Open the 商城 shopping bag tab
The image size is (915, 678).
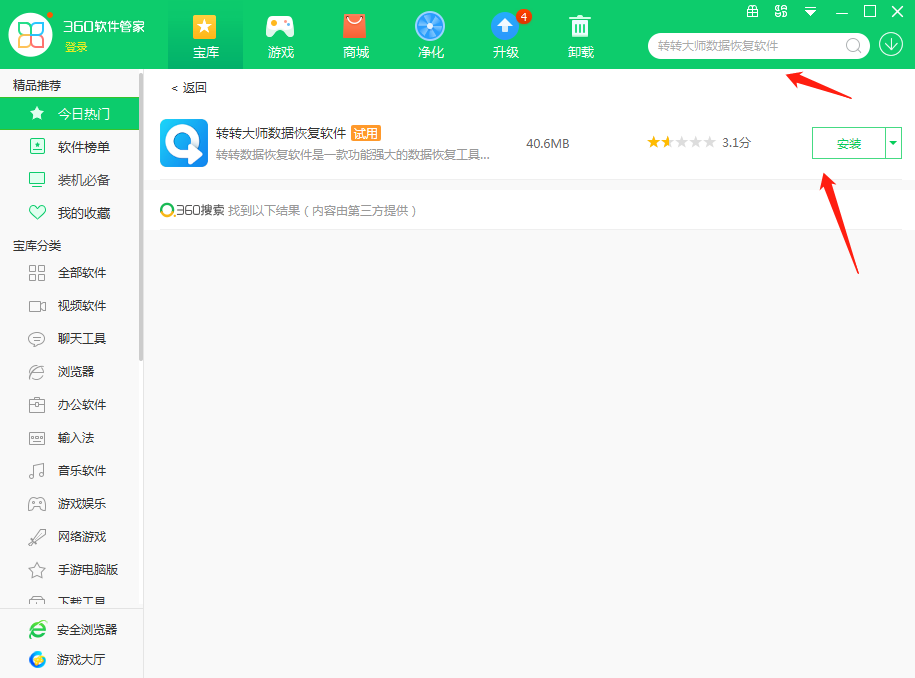(x=355, y=36)
